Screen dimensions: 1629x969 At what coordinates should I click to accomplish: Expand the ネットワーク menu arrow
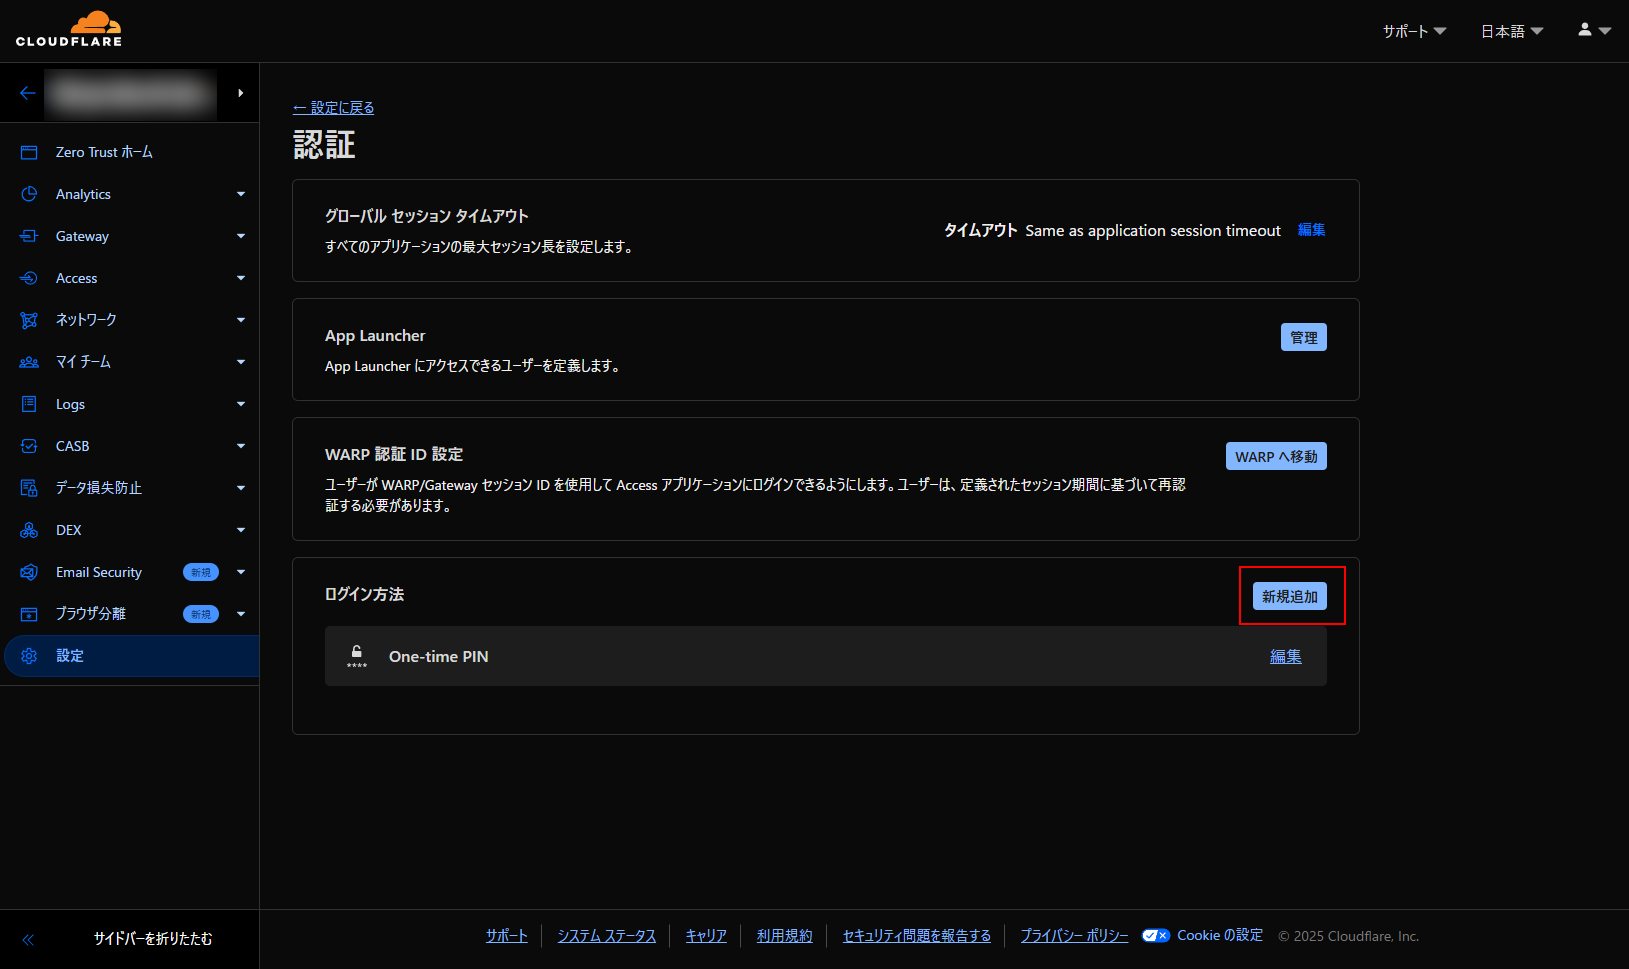(x=241, y=320)
